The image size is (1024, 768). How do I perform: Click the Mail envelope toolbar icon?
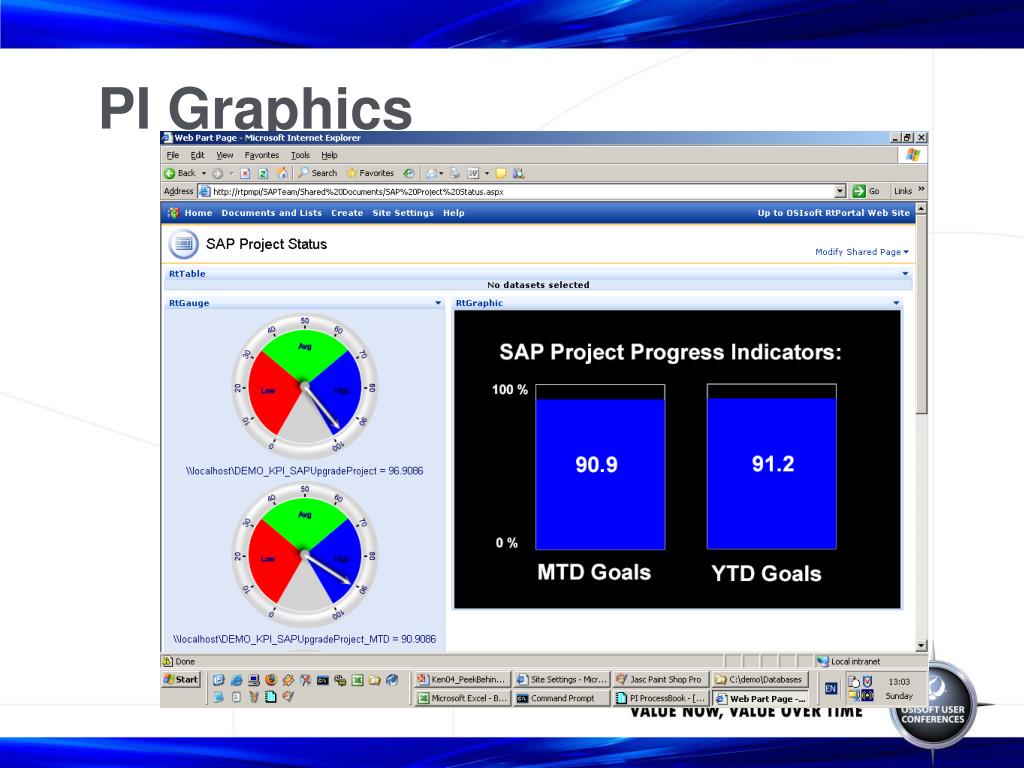pos(432,173)
